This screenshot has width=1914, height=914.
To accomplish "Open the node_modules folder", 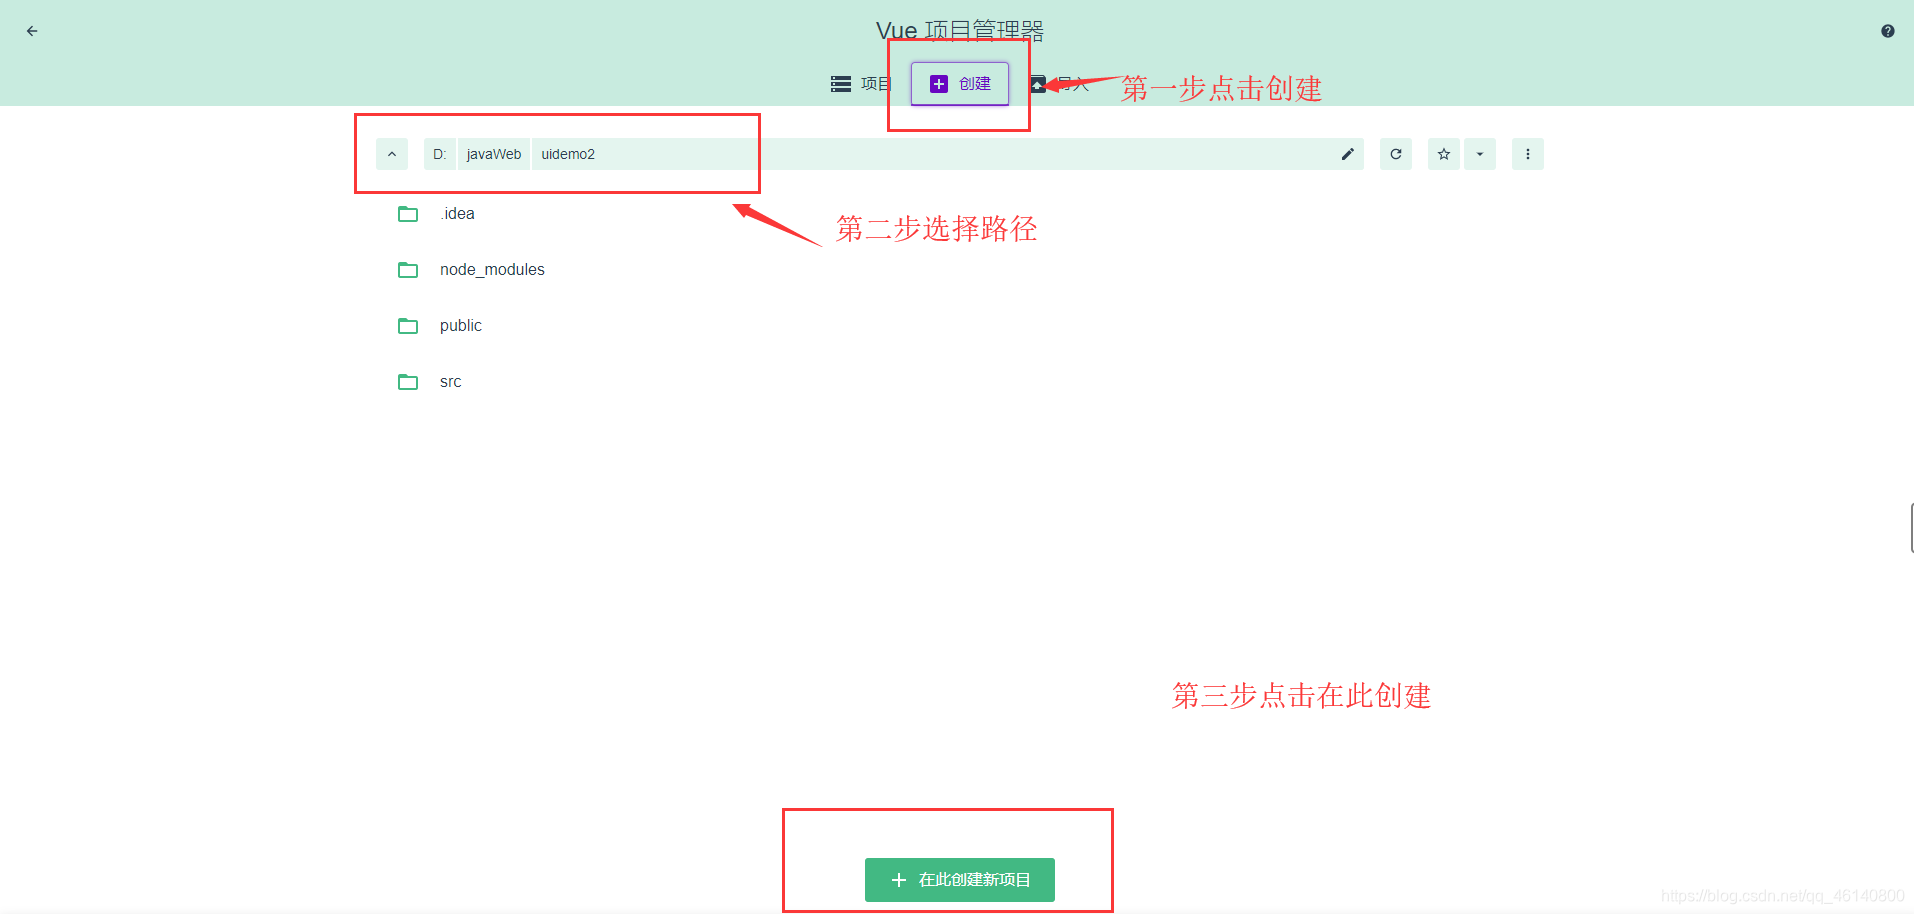I will coord(960,270).
